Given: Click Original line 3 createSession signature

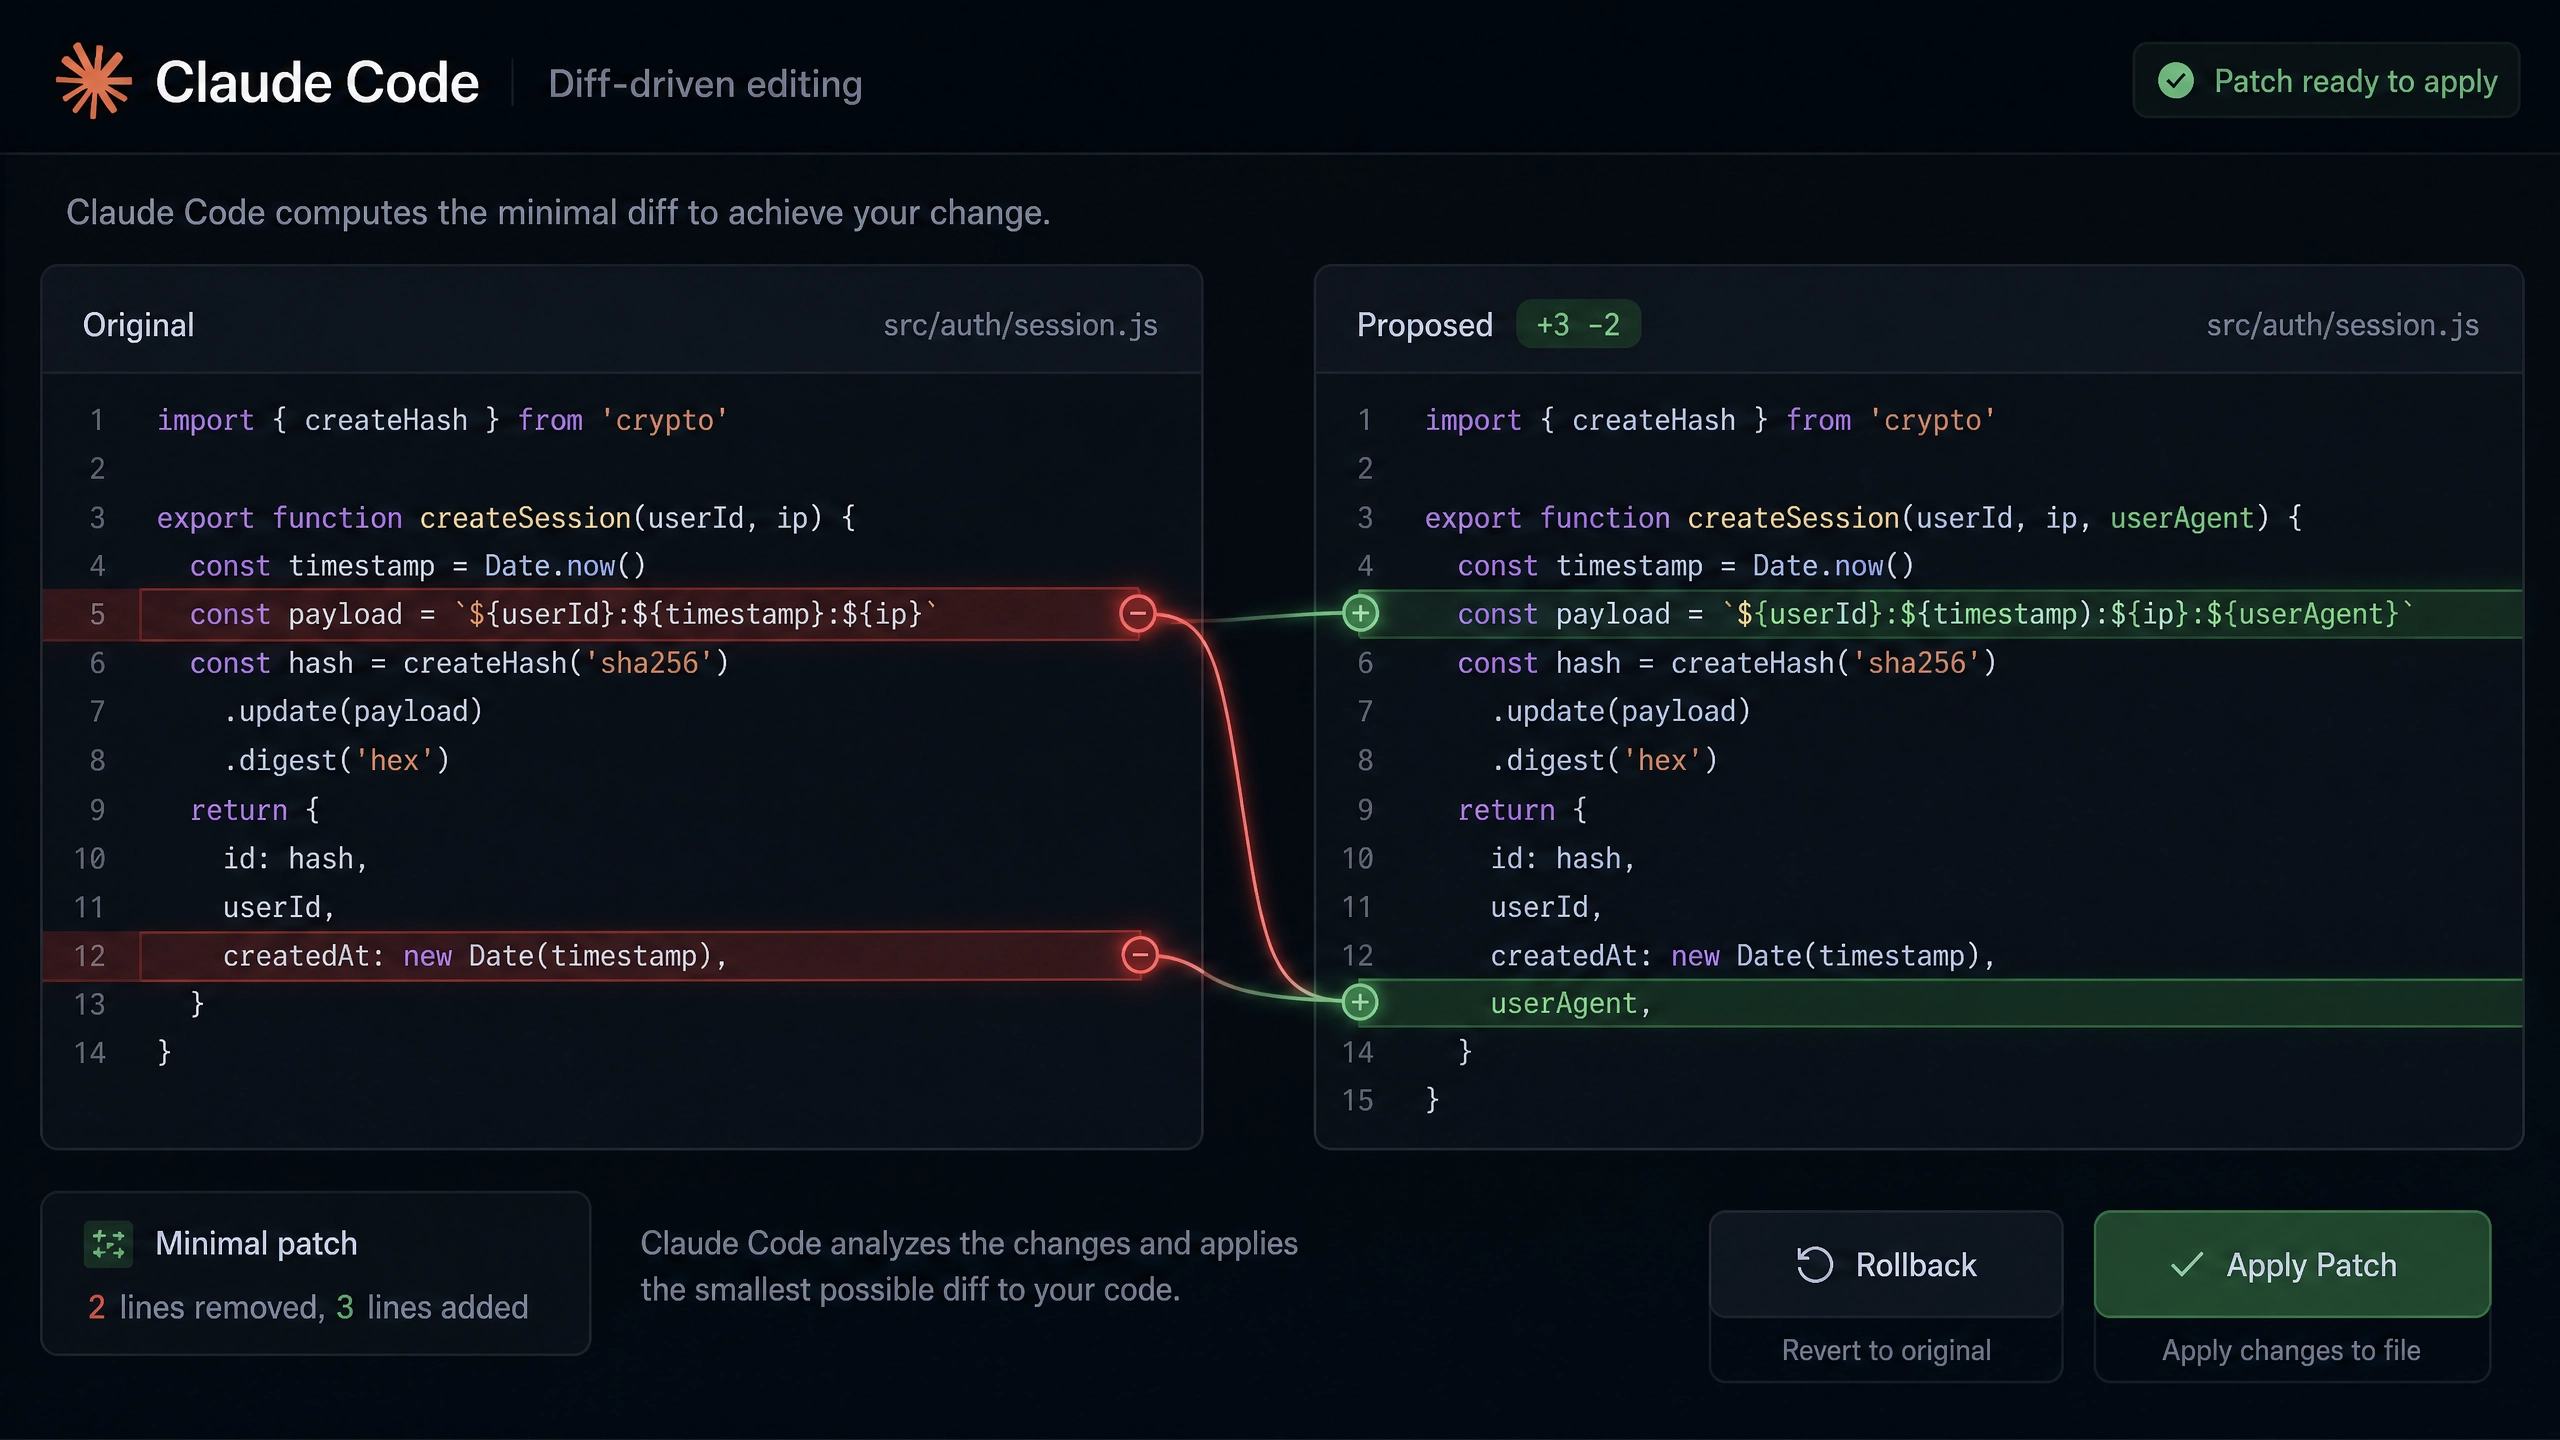Looking at the screenshot, I should pyautogui.click(x=506, y=518).
